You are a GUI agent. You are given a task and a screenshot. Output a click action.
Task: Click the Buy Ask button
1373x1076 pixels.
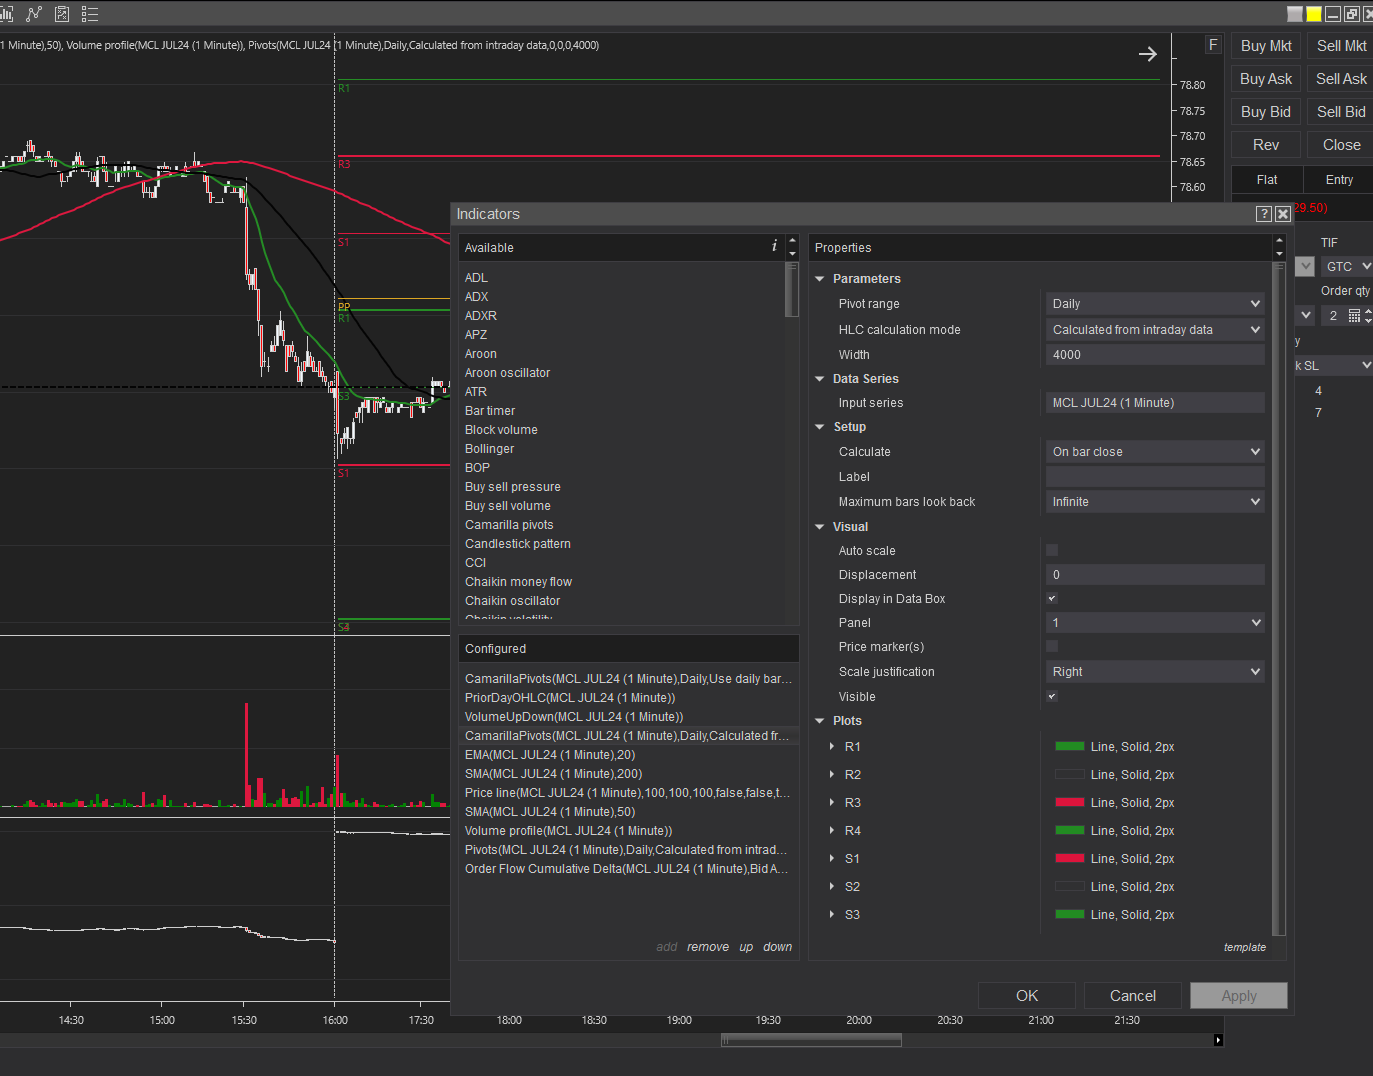click(x=1266, y=79)
